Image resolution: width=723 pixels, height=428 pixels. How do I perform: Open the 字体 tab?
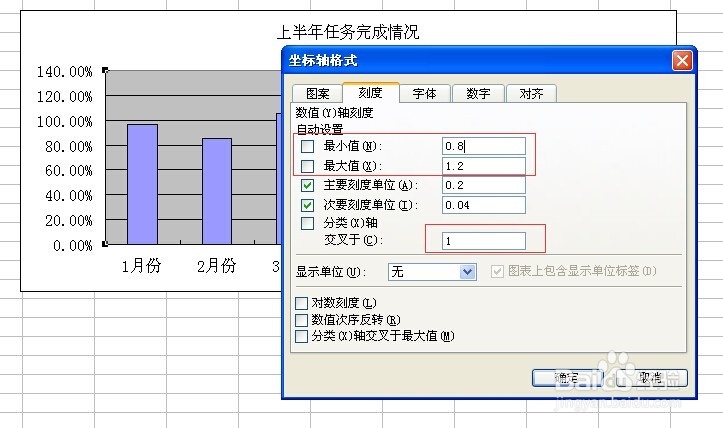pyautogui.click(x=425, y=94)
